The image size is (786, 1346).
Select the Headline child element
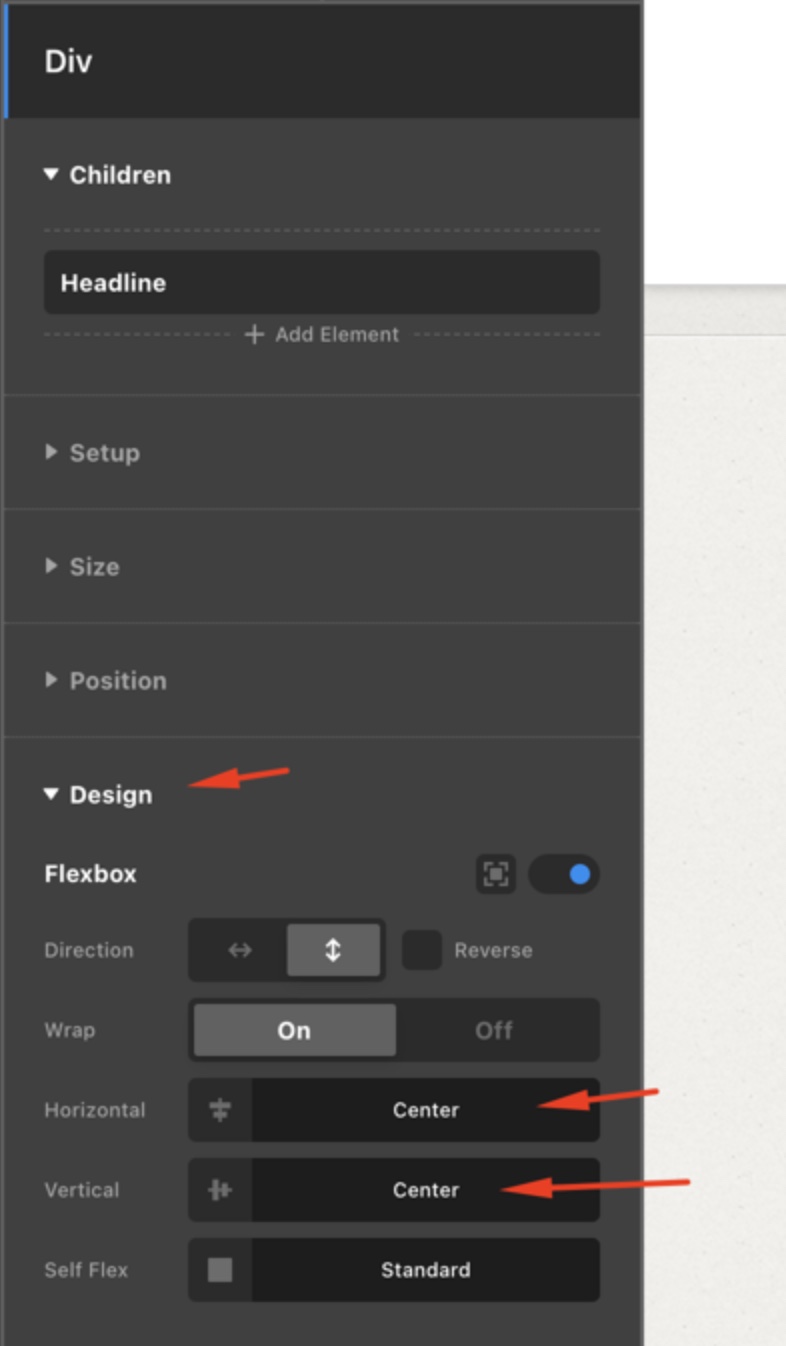point(321,283)
